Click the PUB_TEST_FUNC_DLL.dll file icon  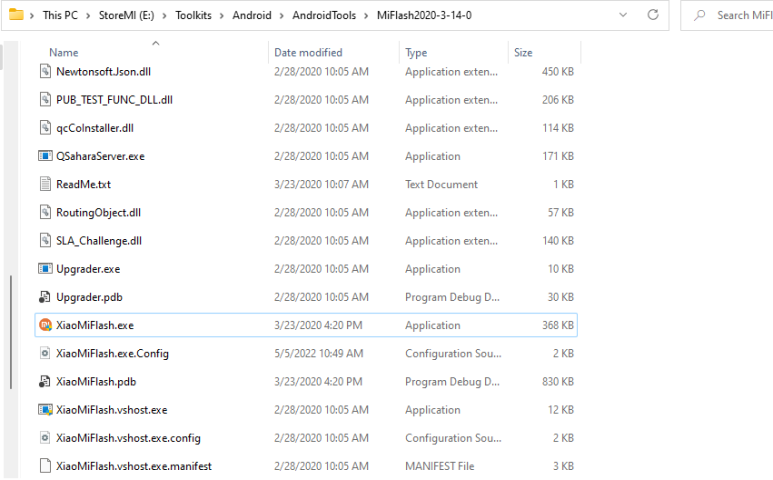[45, 100]
